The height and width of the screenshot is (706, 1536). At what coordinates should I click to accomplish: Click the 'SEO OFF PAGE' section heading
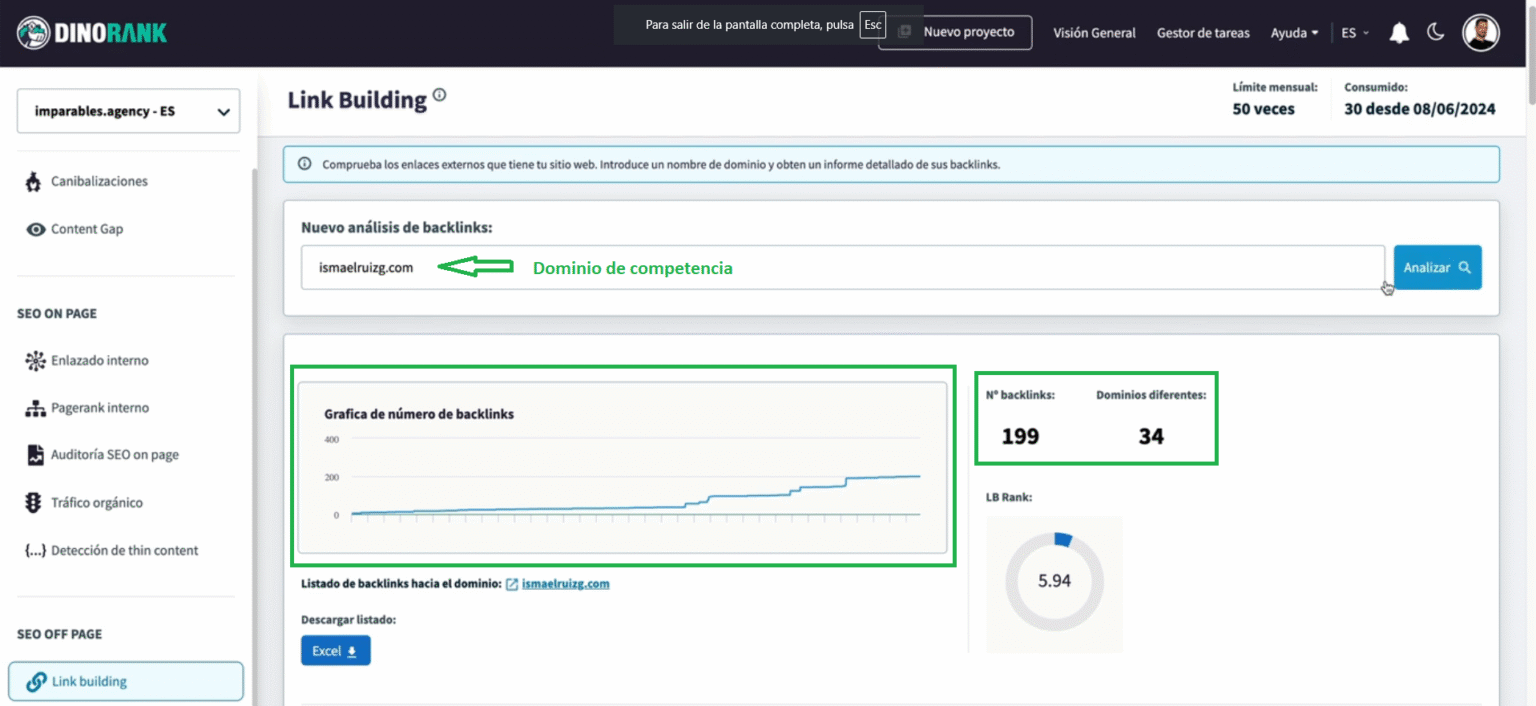click(60, 635)
